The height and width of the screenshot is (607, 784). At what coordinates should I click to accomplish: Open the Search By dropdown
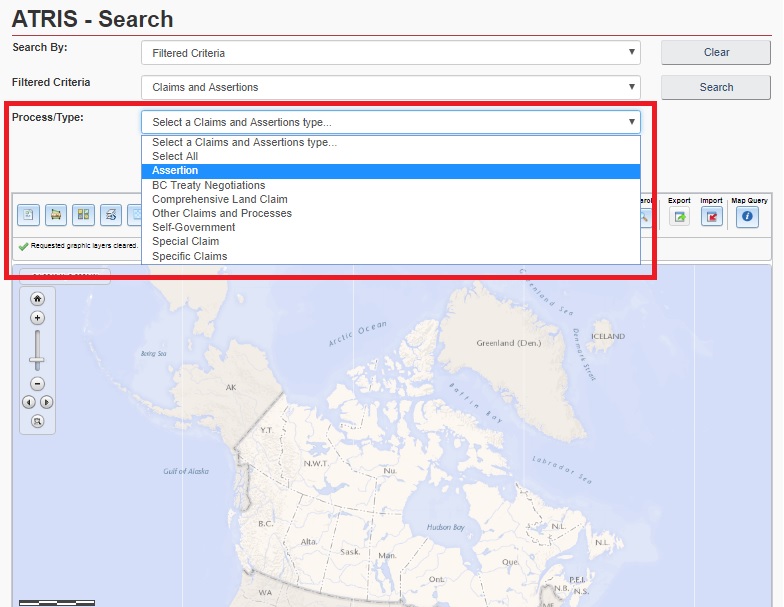pos(390,52)
